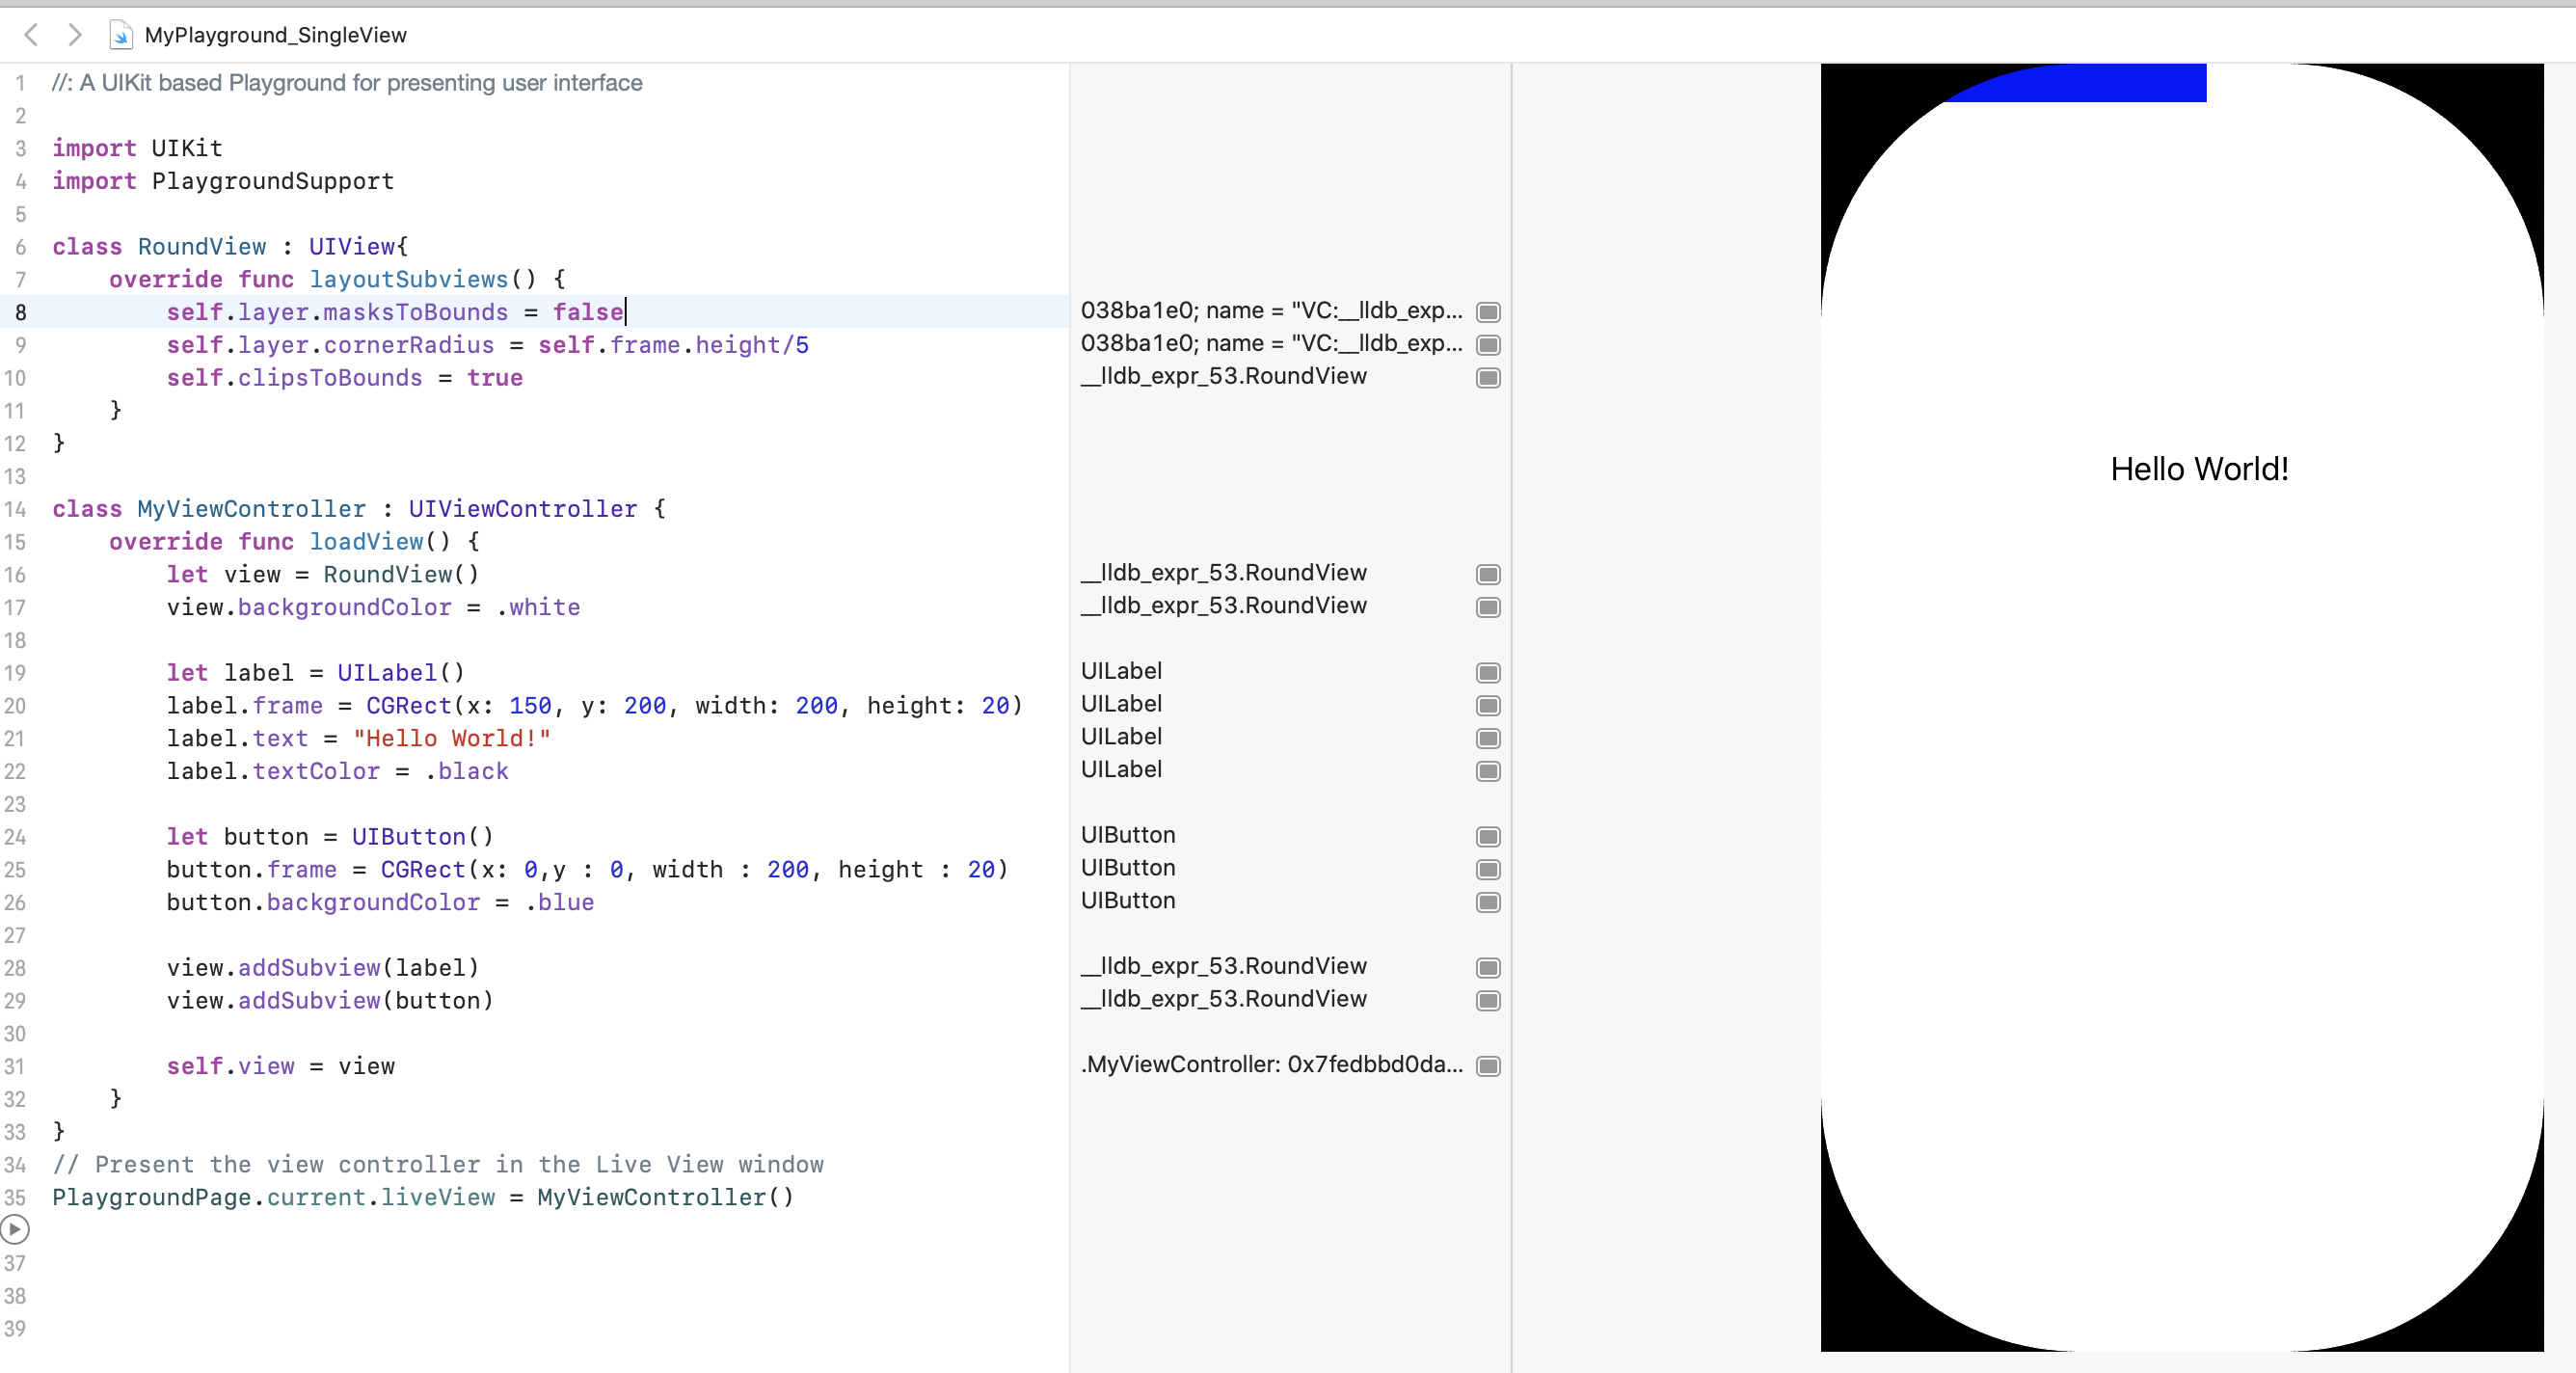Image resolution: width=2576 pixels, height=1373 pixels.
Task: Show inline result for RoundView() line 16
Action: pos(1488,574)
